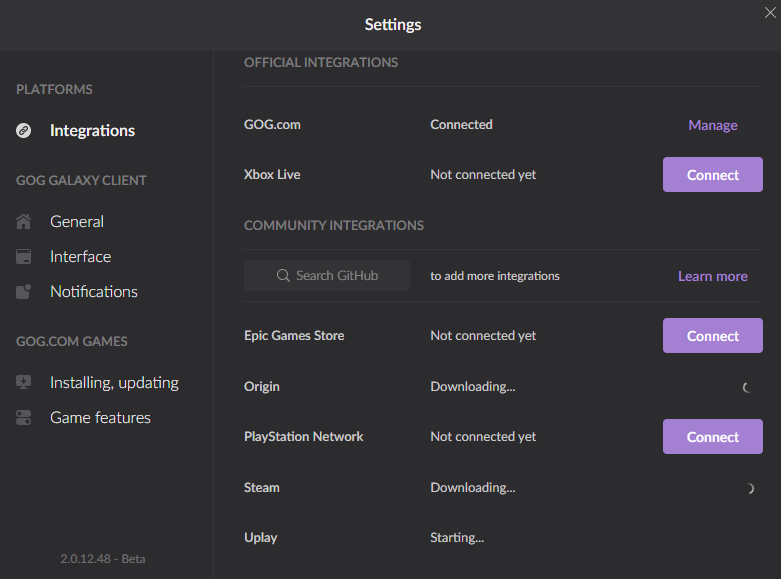781x579 pixels.
Task: Select Game features section
Action: [x=100, y=418]
